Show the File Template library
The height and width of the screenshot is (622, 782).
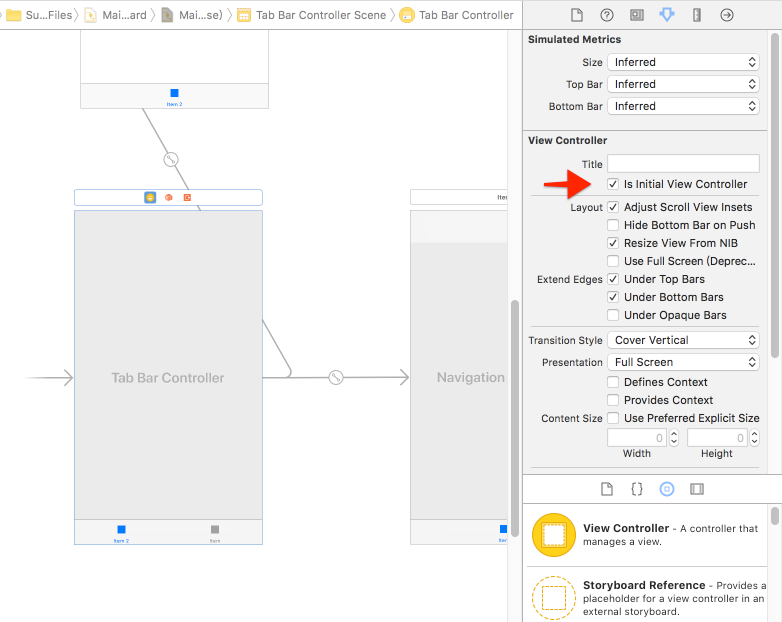[606, 489]
